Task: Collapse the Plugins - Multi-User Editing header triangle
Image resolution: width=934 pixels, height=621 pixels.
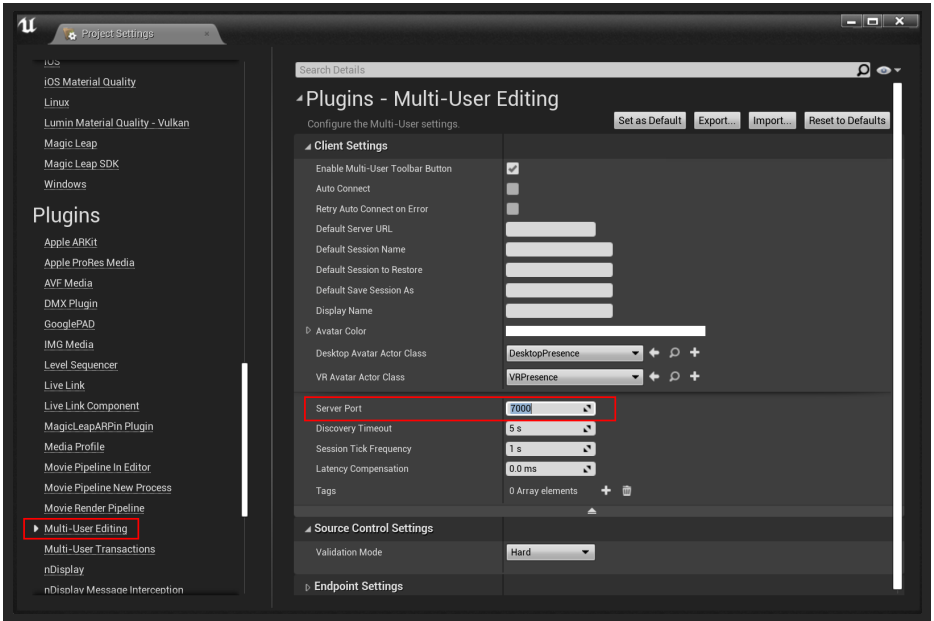Action: coord(300,99)
